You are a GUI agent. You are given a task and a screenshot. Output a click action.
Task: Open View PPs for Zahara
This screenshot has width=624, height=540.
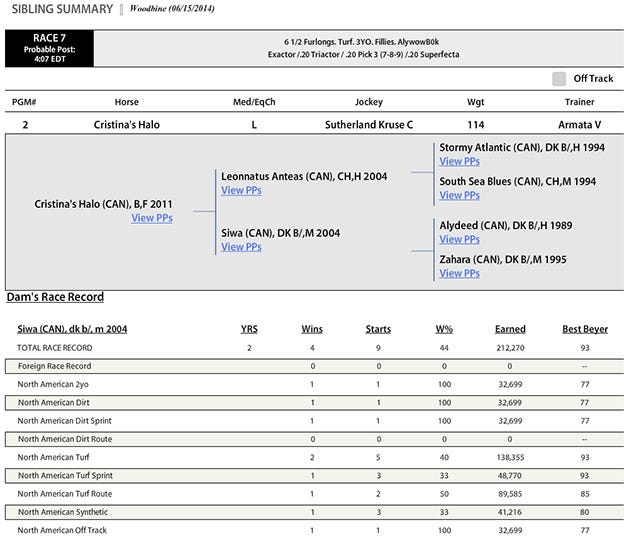459,273
